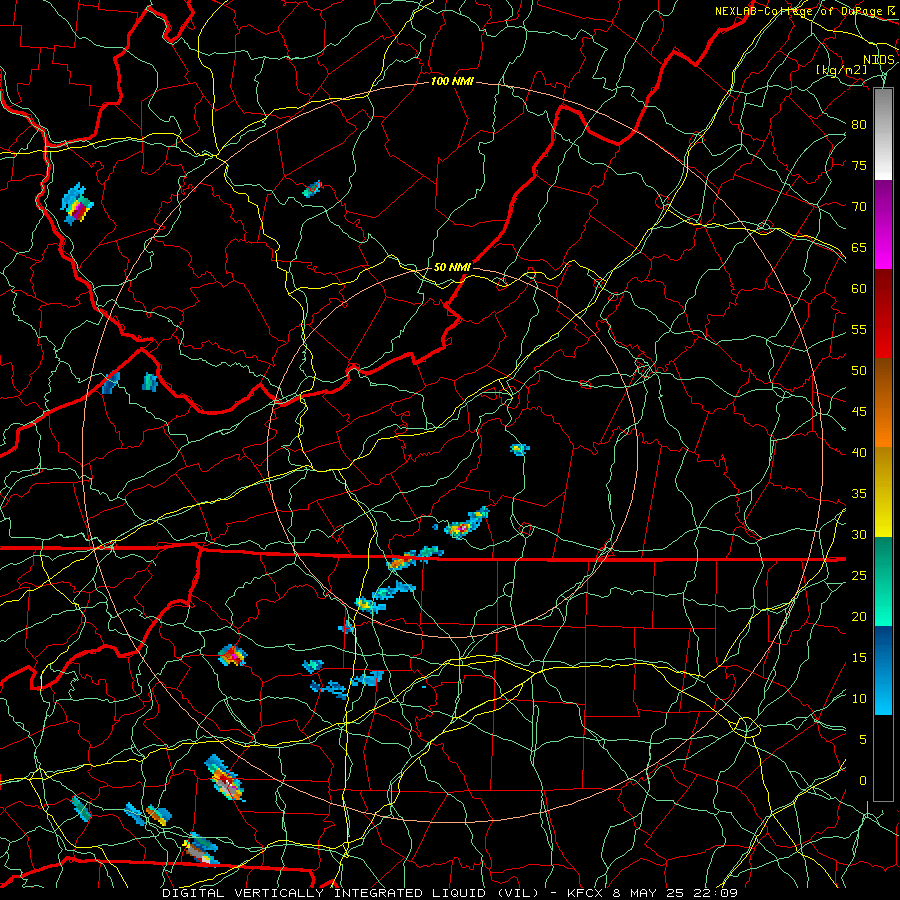900x900 pixels.
Task: Click the "65" value on the color scale
Action: (859, 247)
